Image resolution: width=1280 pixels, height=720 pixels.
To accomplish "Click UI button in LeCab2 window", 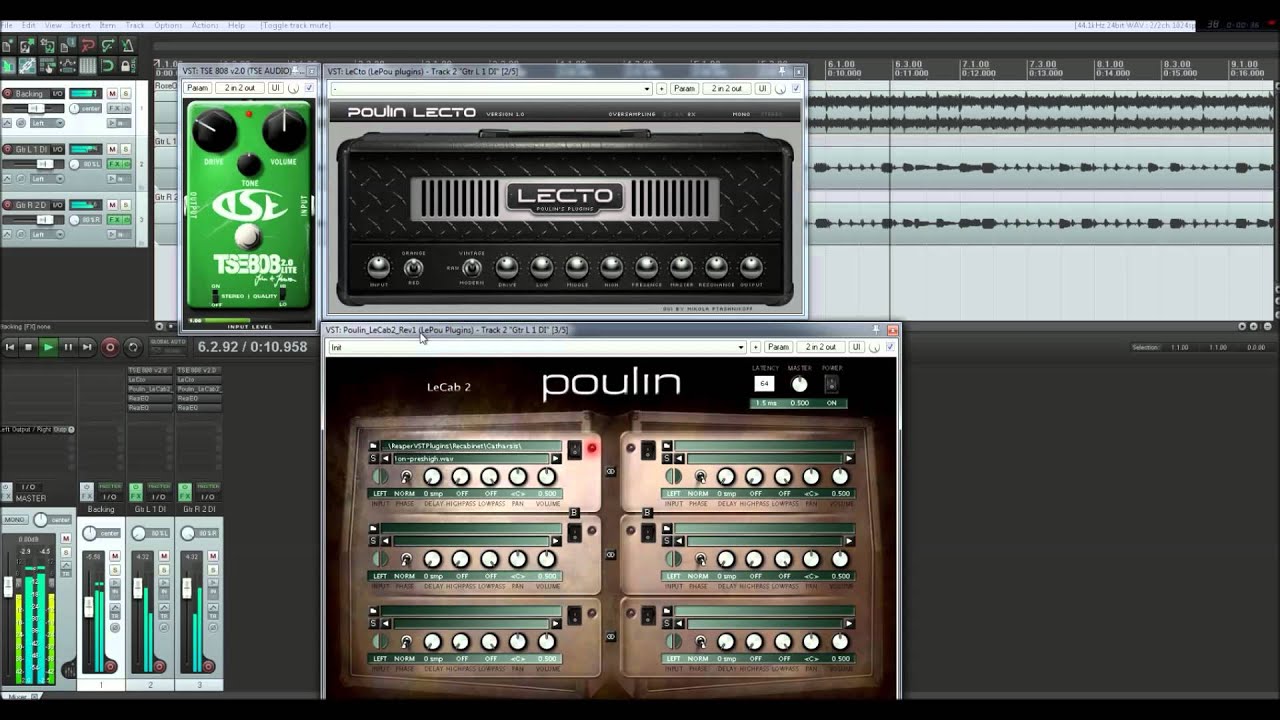I will tap(856, 347).
